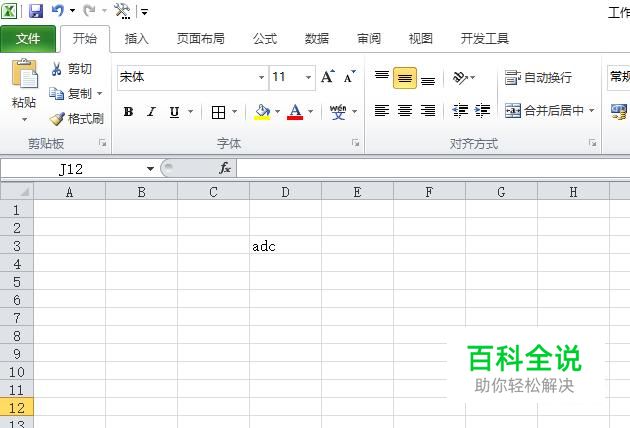Screen dimensions: 630x428
Task: Open Customize Quick Access Toolbar dropdown
Action: click(145, 12)
